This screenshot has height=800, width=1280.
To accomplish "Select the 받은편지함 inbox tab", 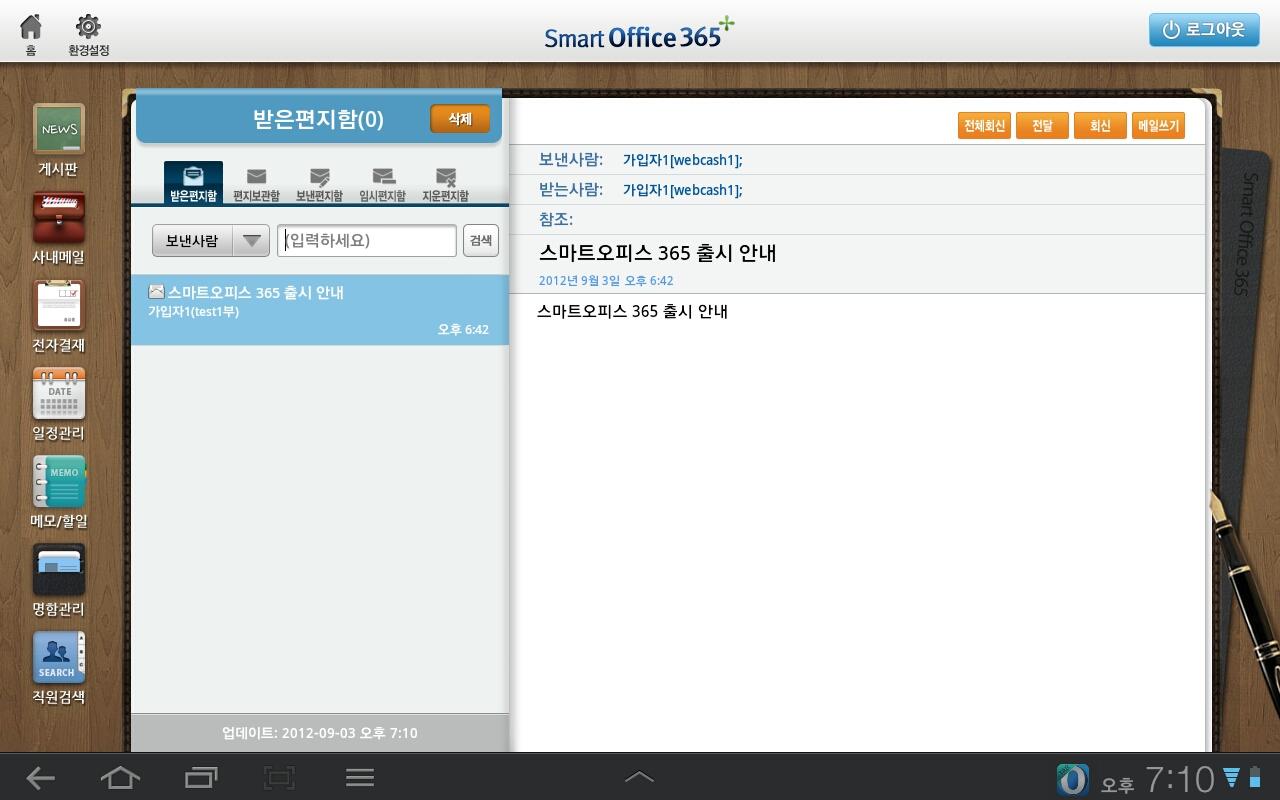I will tap(193, 183).
